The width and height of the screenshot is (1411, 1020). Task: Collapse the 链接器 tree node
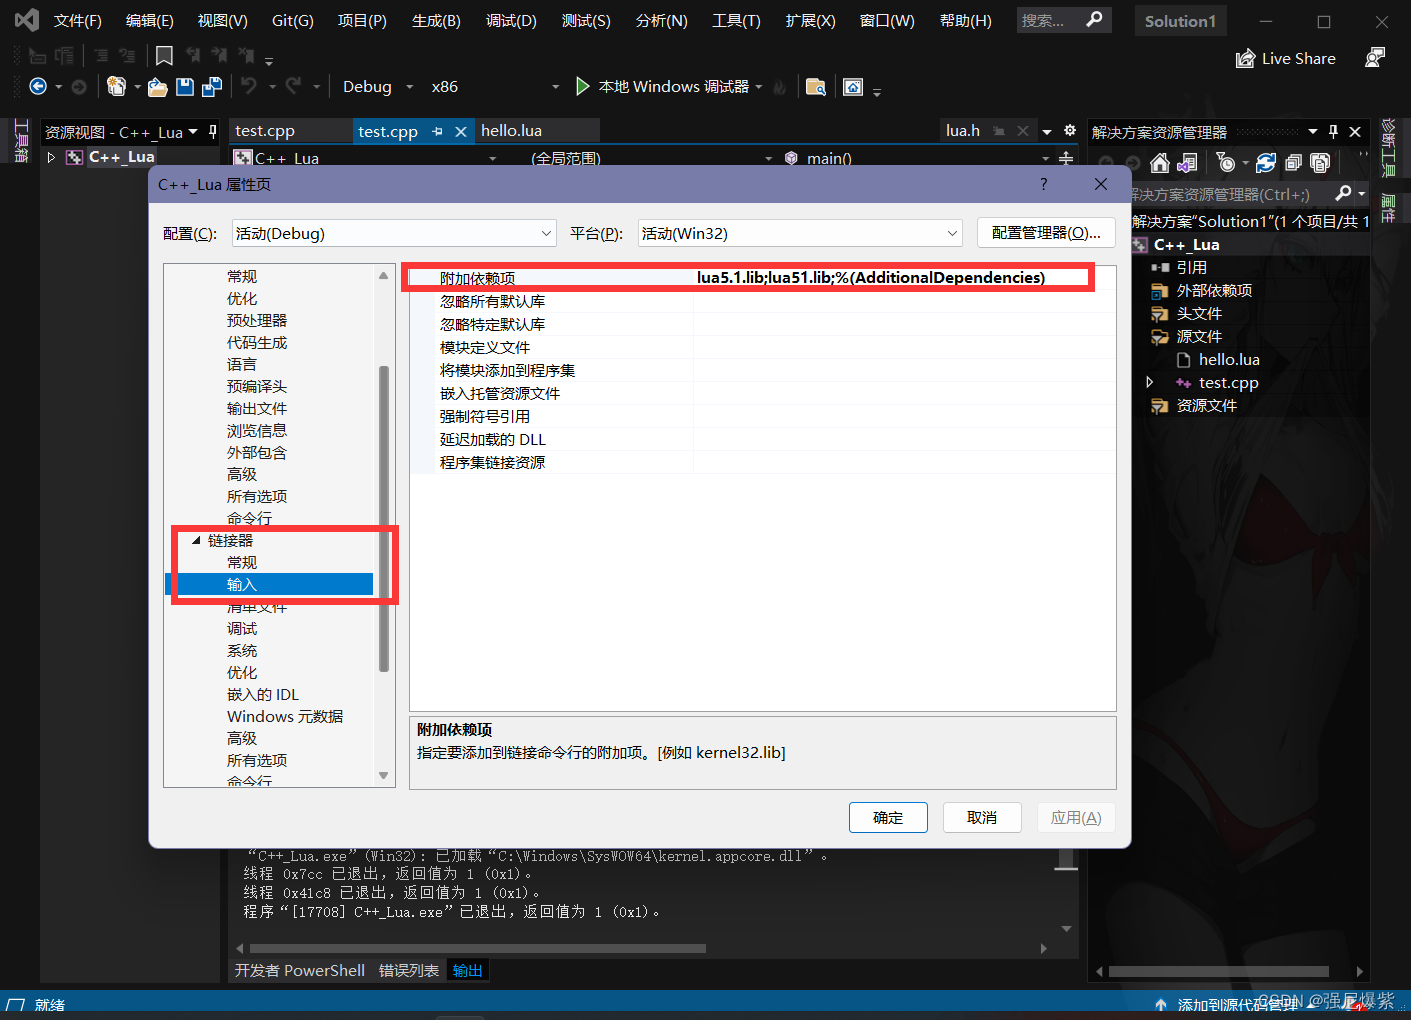point(196,540)
